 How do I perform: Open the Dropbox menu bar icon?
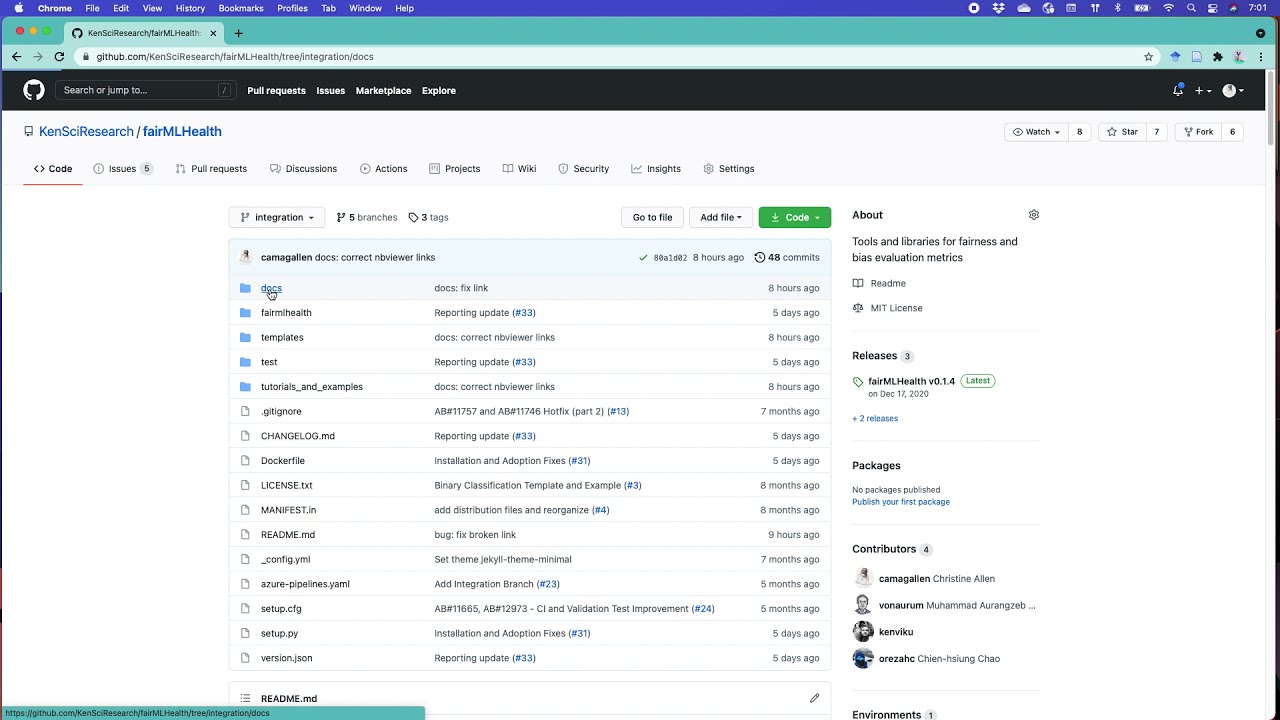click(998, 8)
